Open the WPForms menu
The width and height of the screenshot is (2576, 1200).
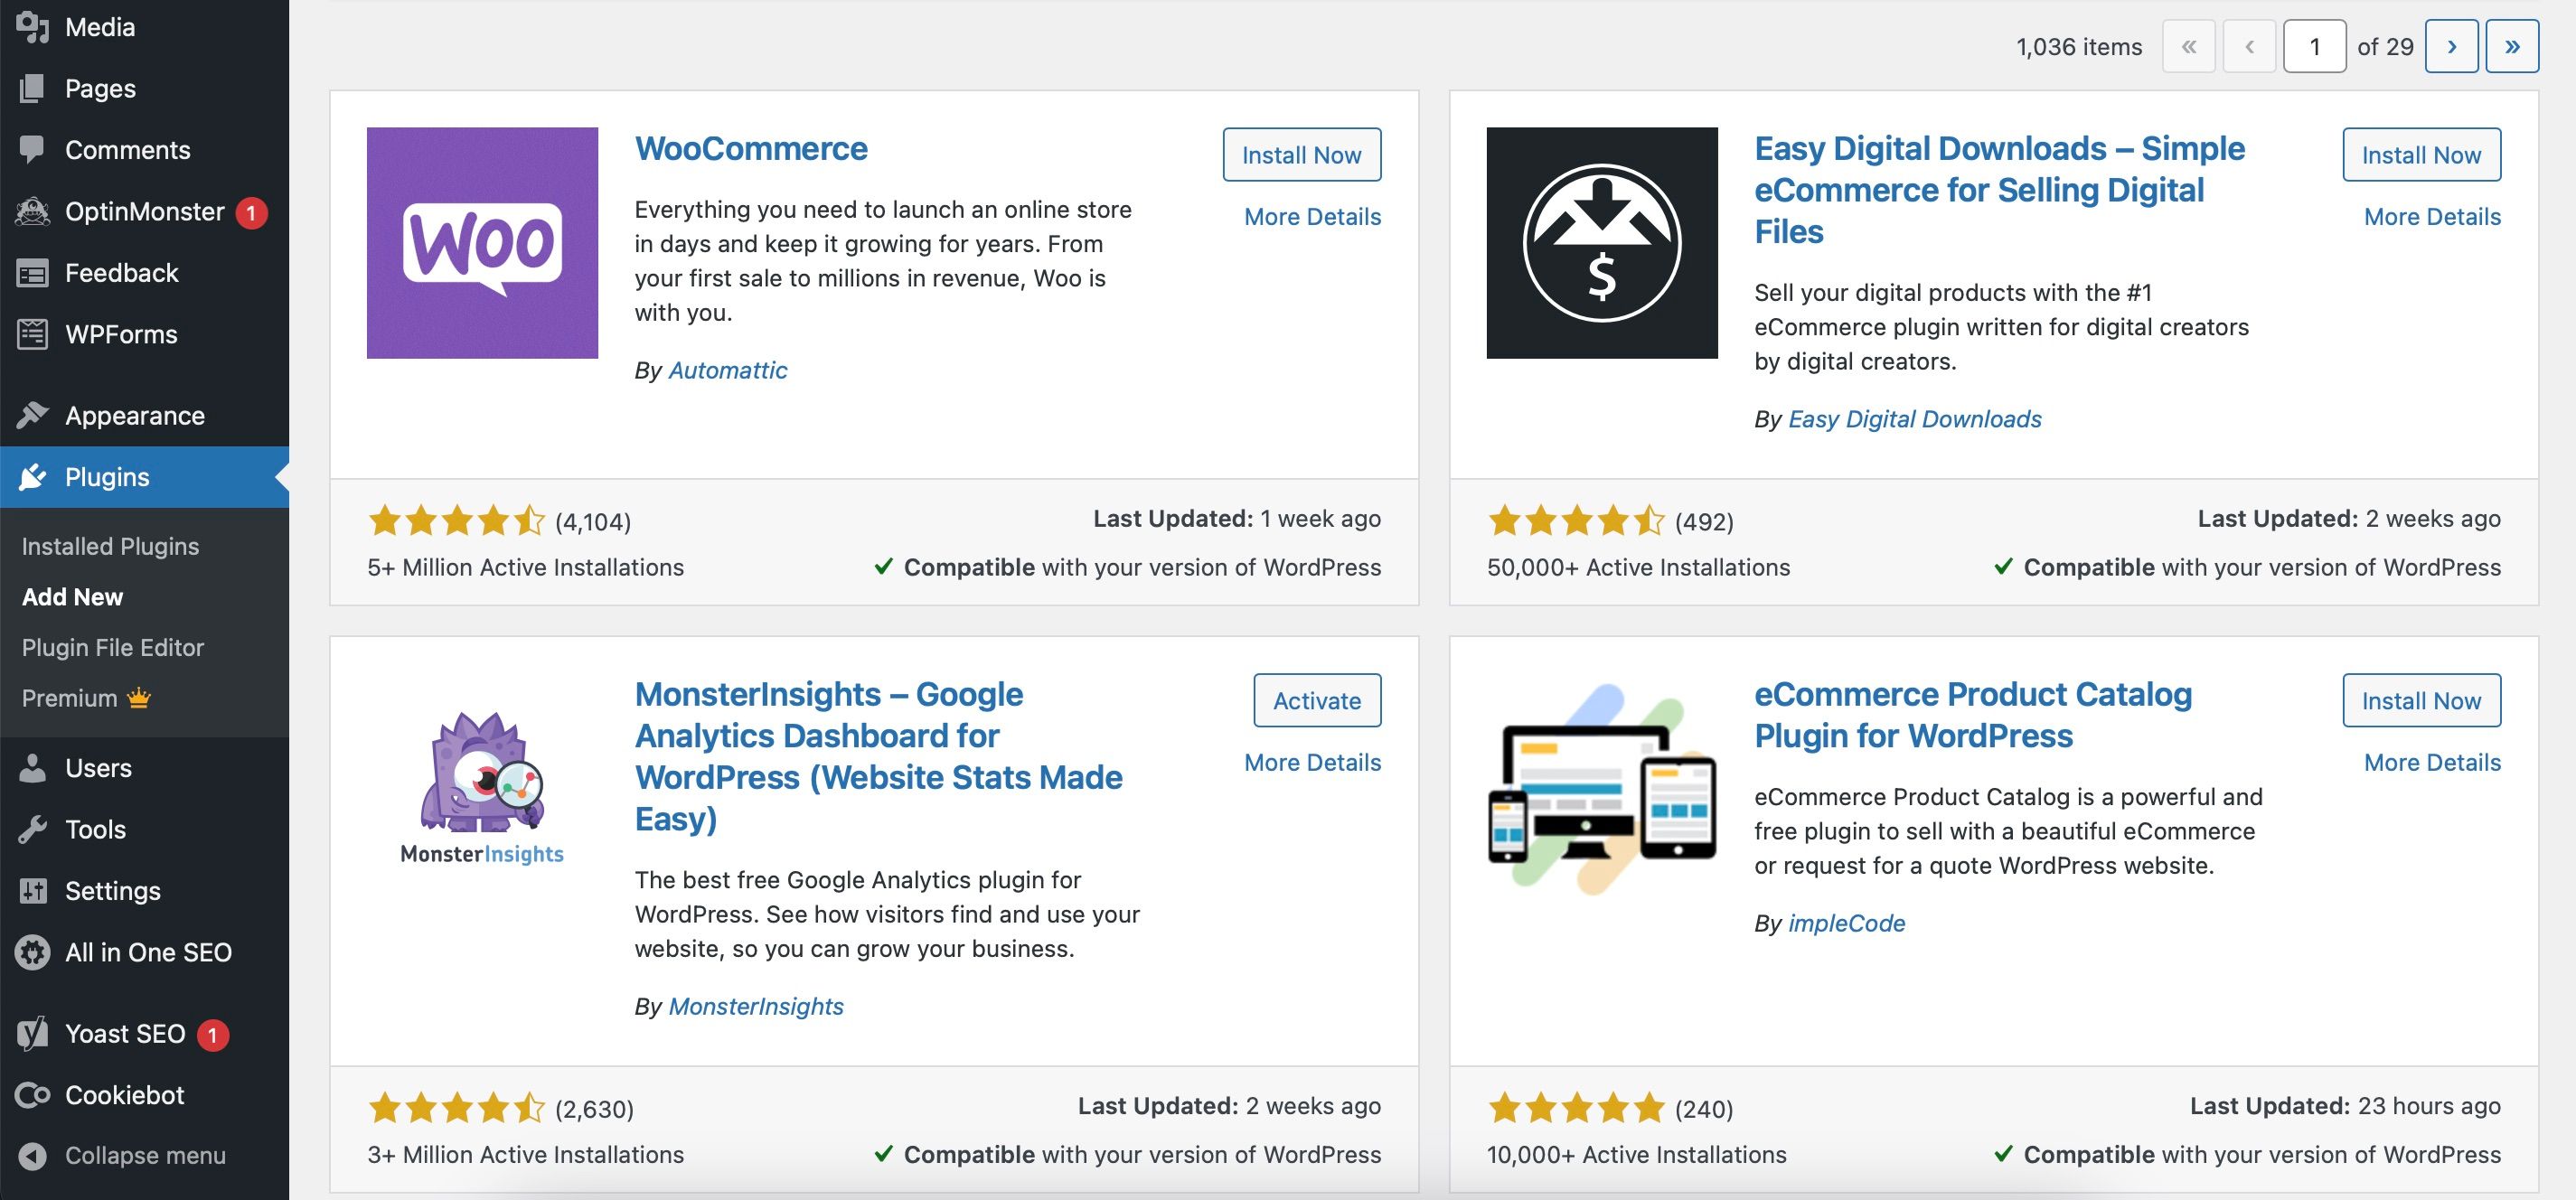144,334
